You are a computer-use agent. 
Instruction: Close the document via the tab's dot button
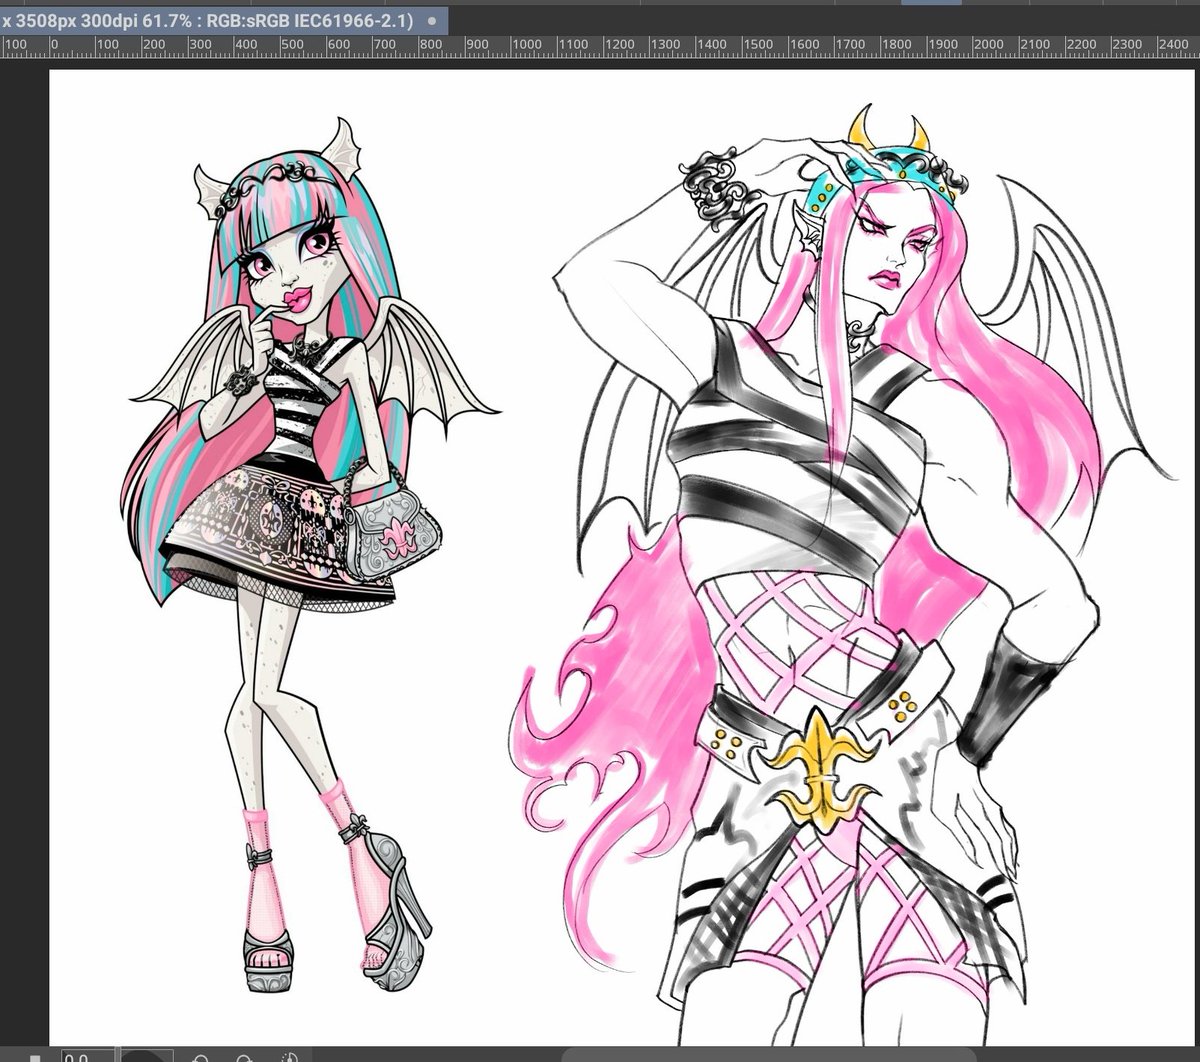(x=431, y=20)
